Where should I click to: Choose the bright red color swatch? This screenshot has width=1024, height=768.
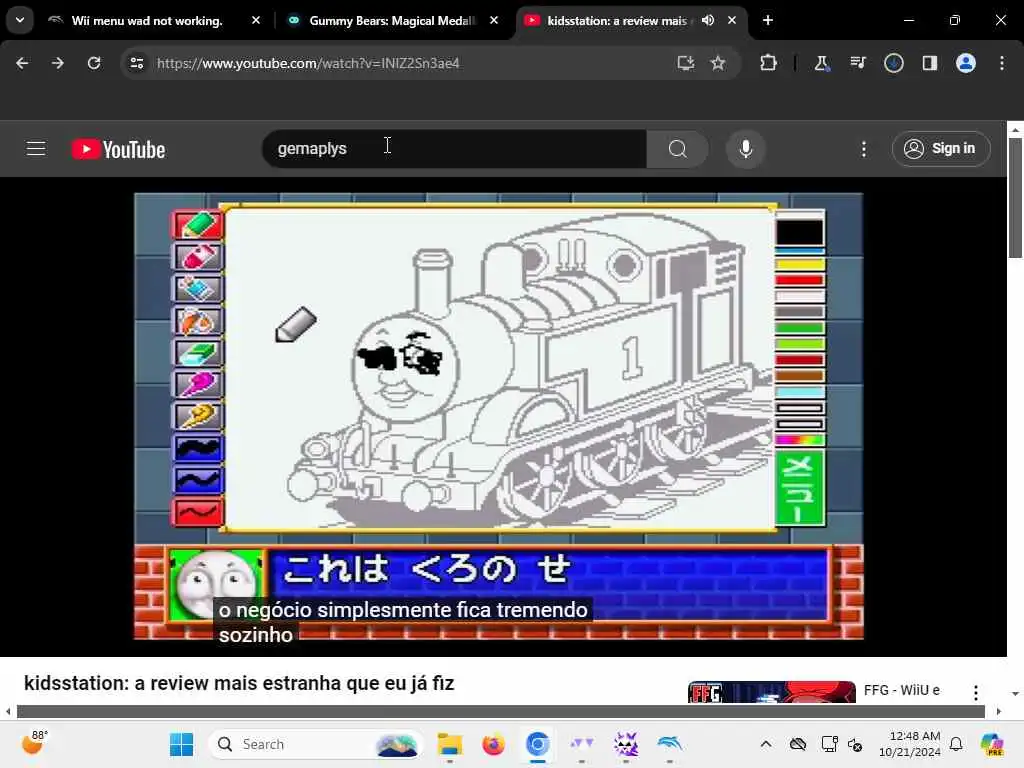pyautogui.click(x=800, y=281)
